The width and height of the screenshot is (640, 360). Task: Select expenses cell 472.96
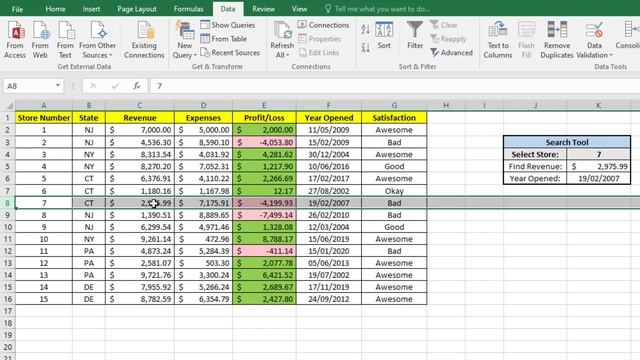pos(203,239)
